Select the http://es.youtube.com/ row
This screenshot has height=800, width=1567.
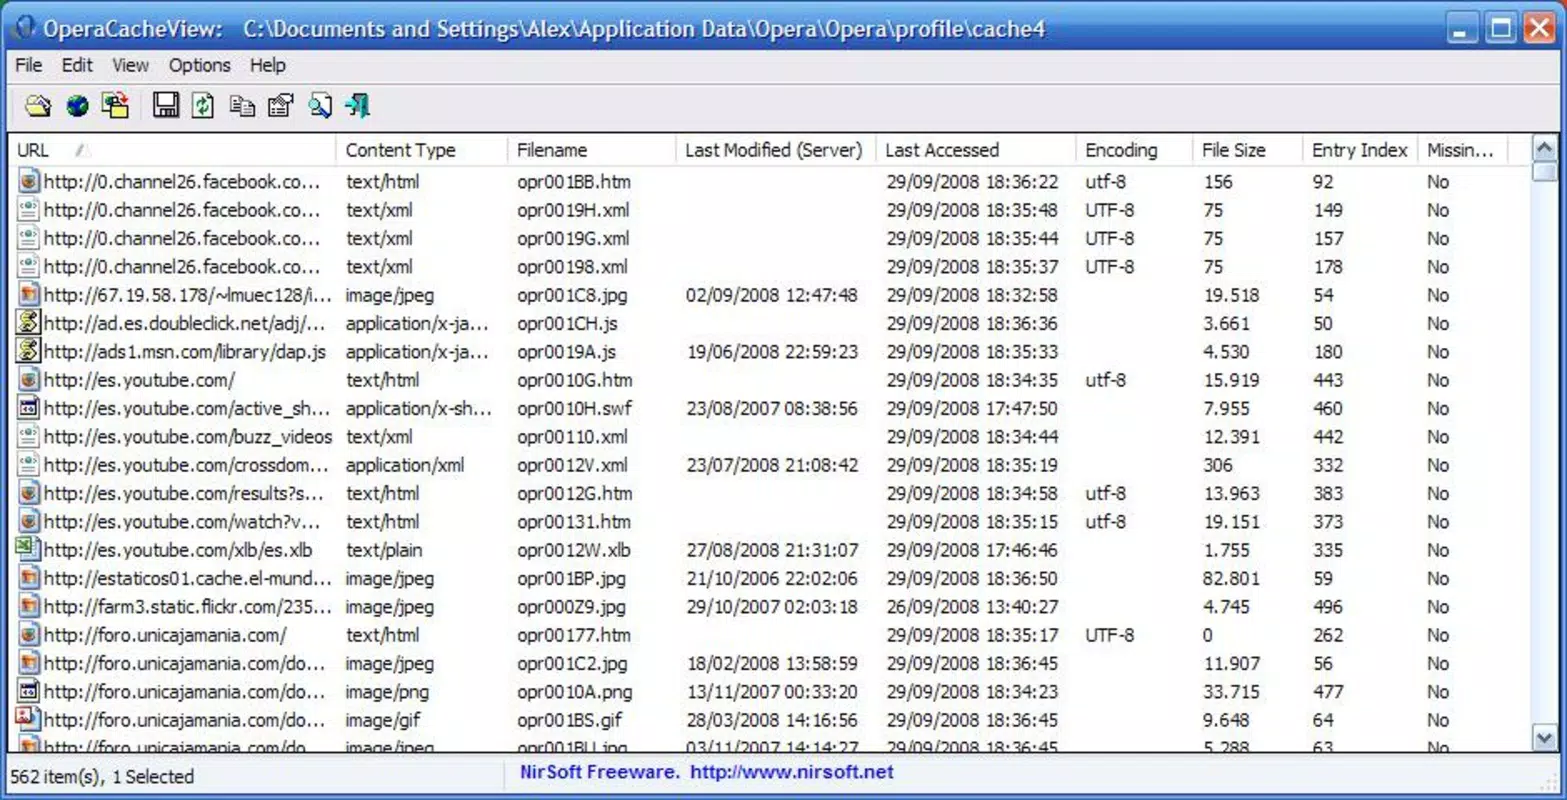pos(770,380)
